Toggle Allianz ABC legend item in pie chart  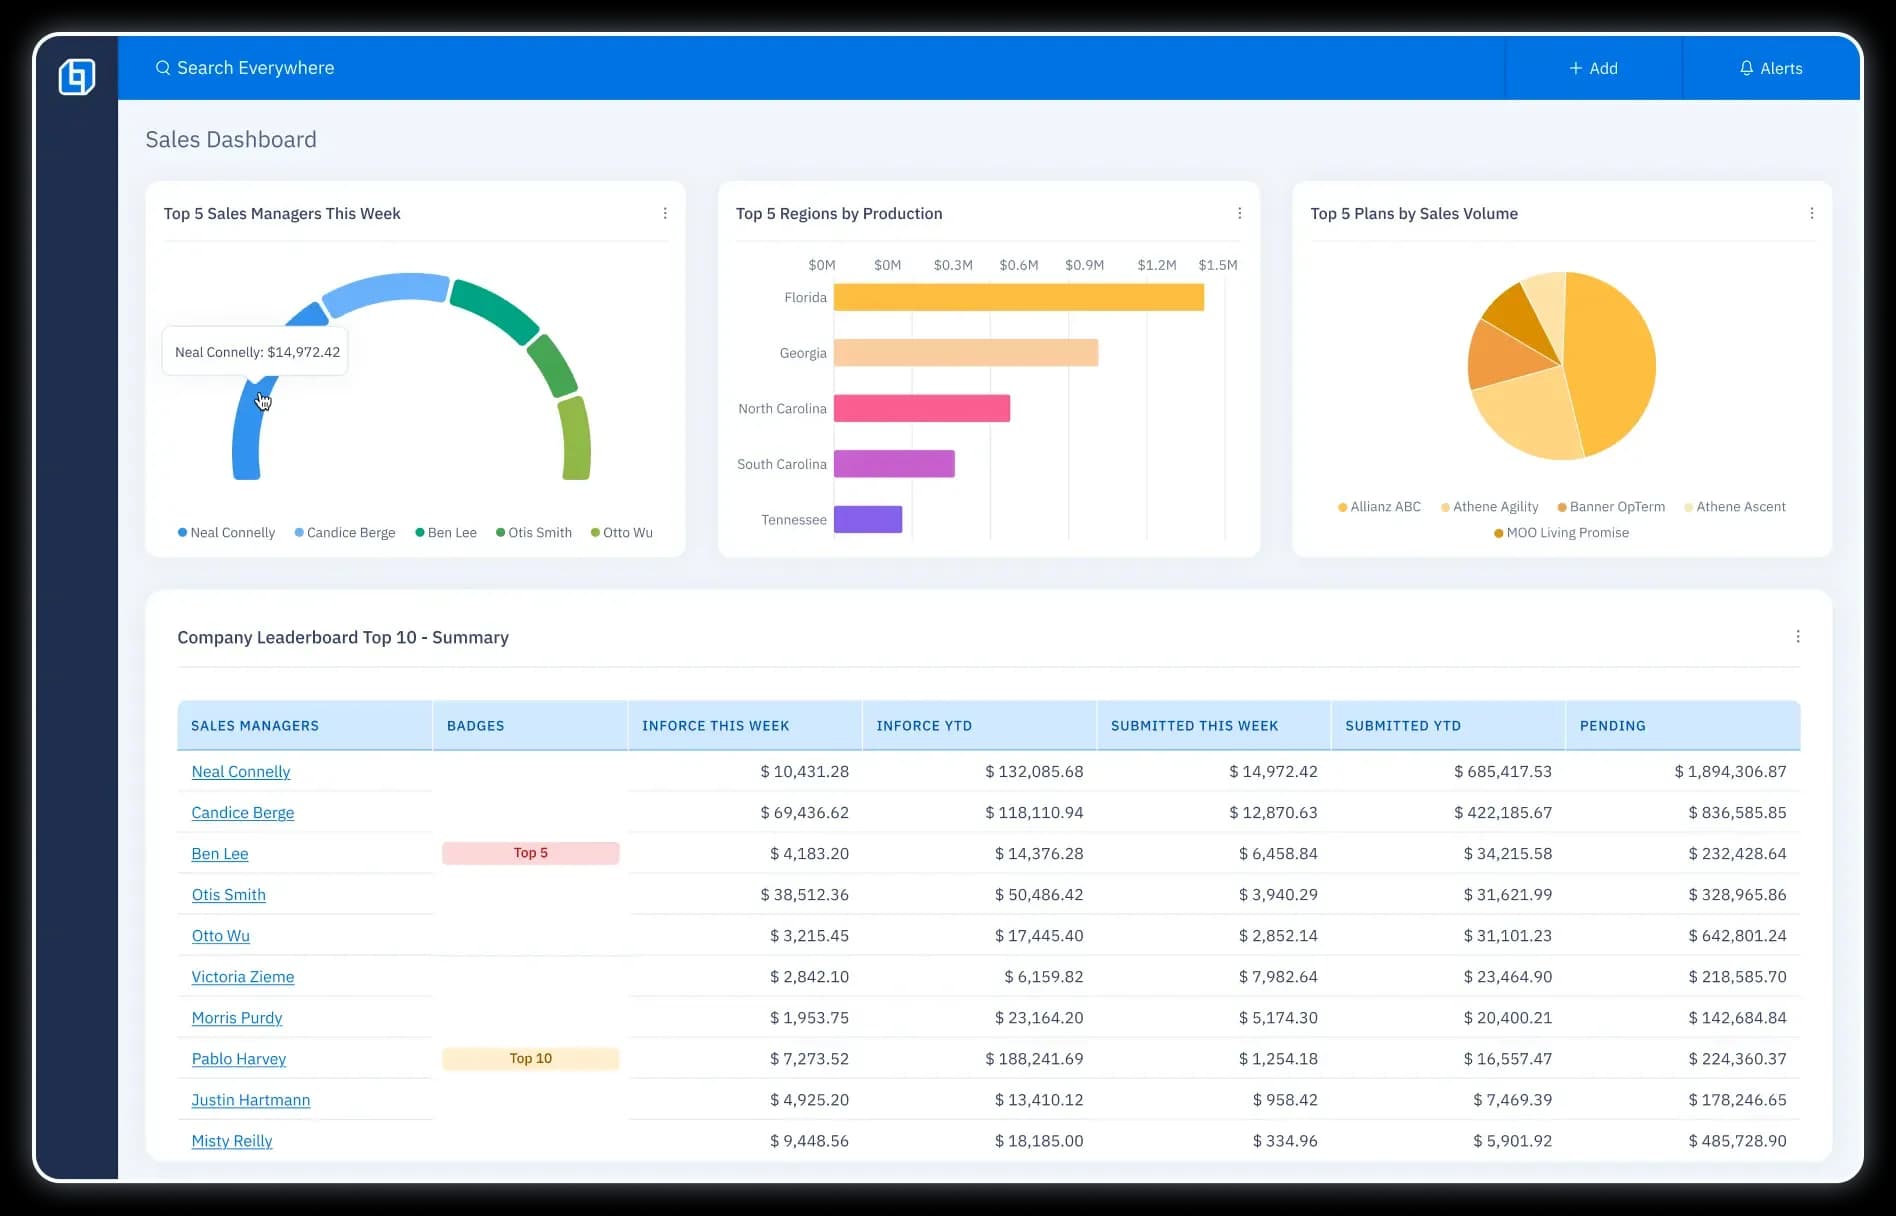1379,507
